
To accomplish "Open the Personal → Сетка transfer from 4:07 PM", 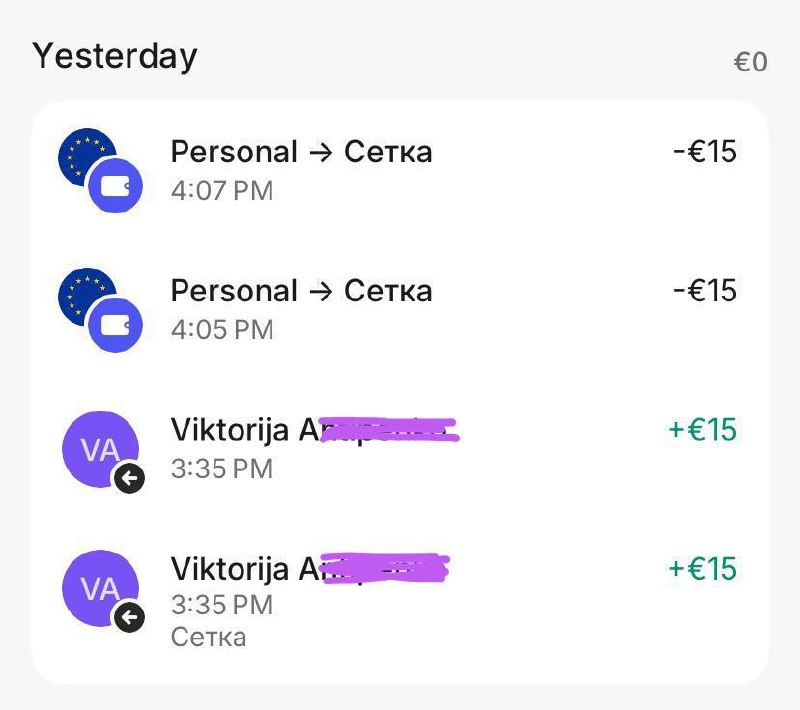I will click(301, 152).
